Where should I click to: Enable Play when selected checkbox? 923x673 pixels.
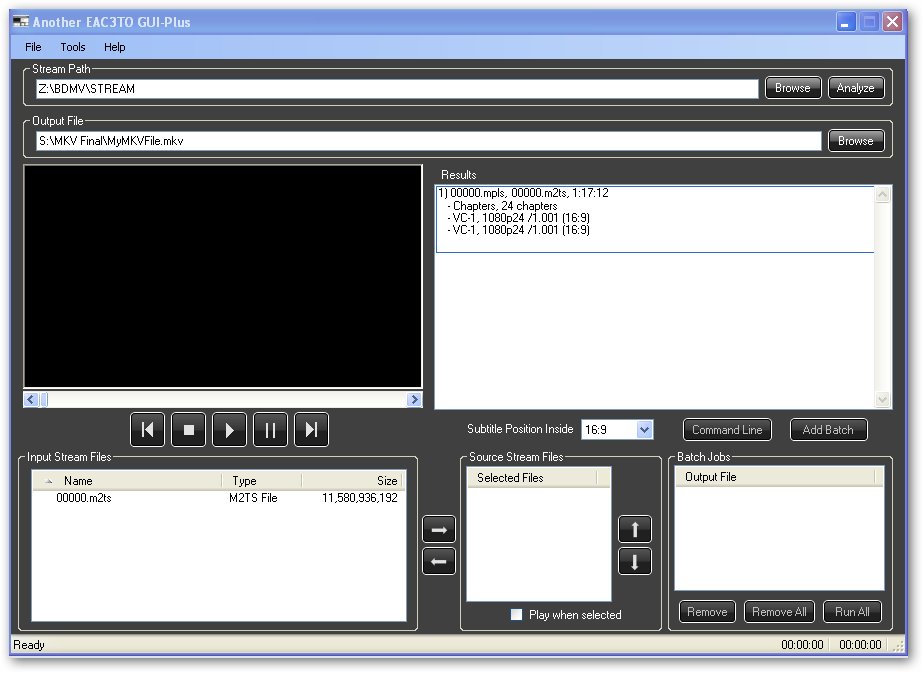coord(516,615)
